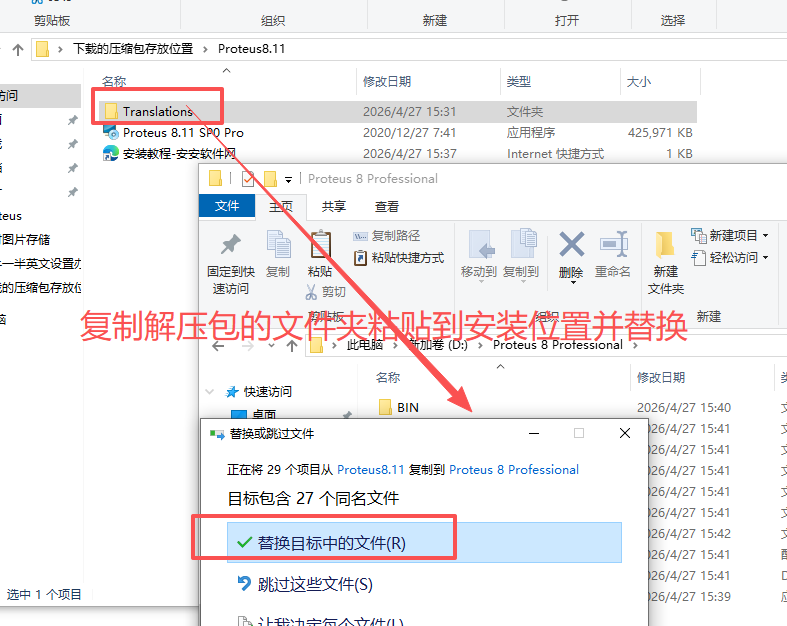Click the Move to (移动到) icon
787x626 pixels.
tap(480, 244)
